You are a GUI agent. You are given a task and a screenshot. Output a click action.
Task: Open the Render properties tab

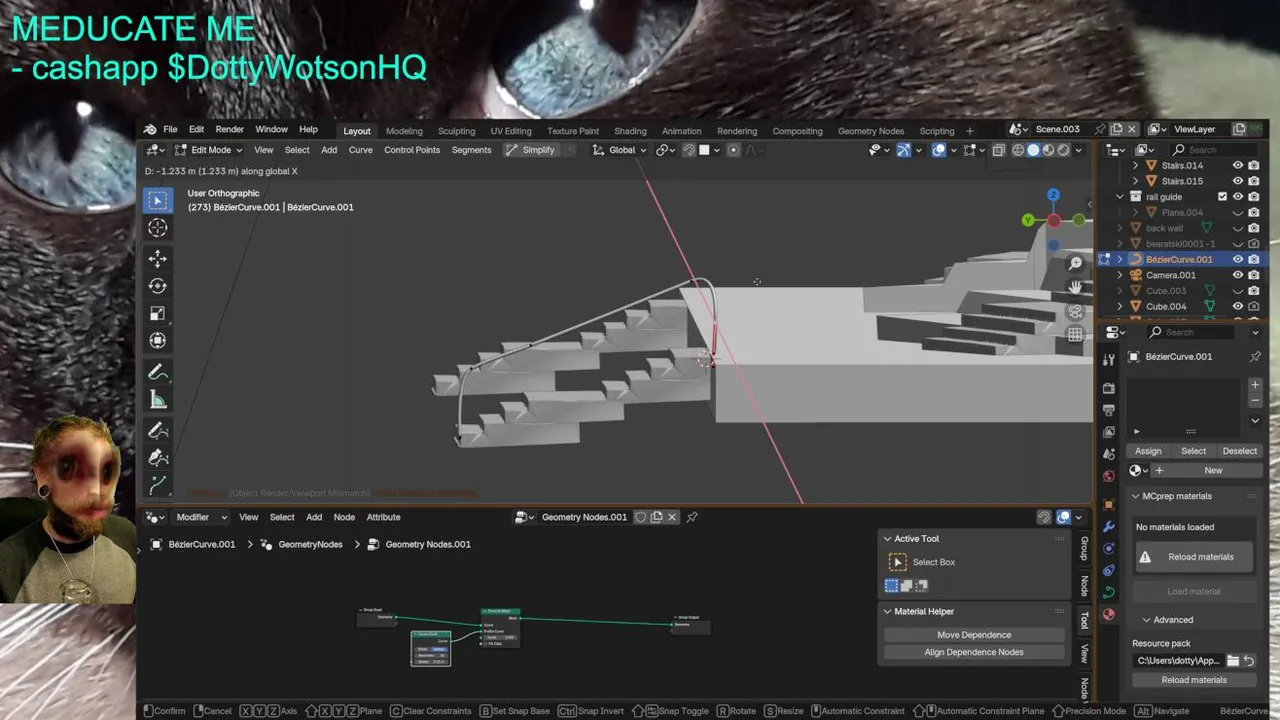1108,388
